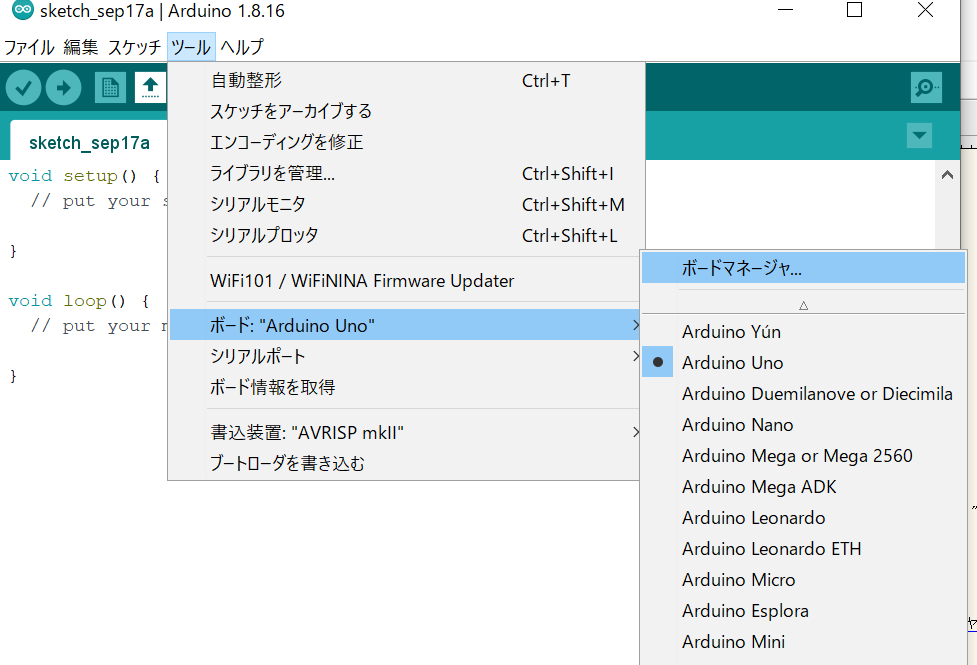The height and width of the screenshot is (665, 977).
Task: Maximize the Arduino window
Action: [x=854, y=10]
